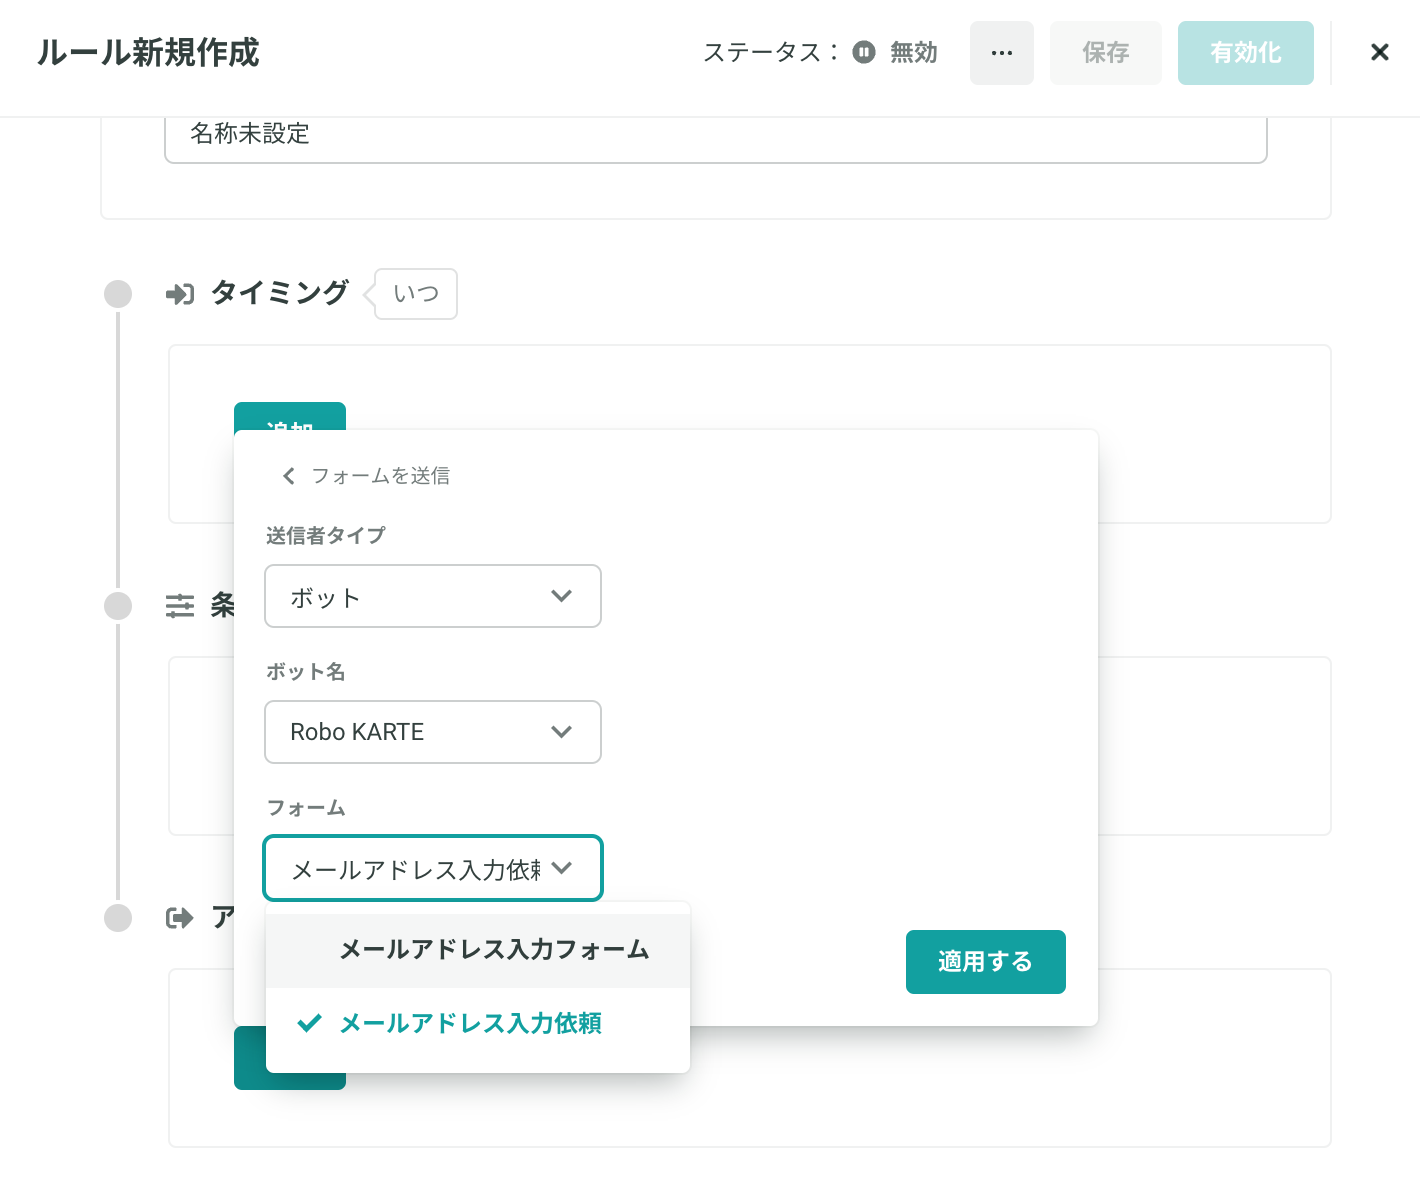Click the close X icon in header

tap(1379, 52)
